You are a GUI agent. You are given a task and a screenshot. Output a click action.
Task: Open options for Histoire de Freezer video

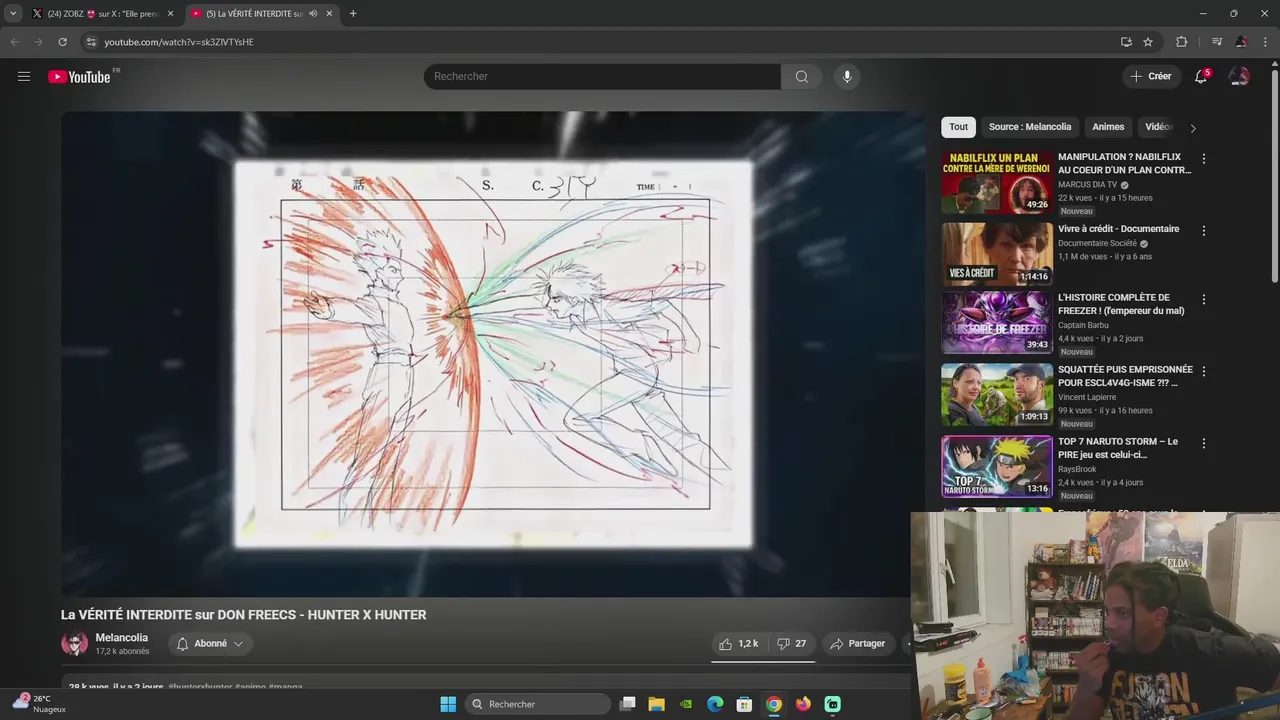1204,299
